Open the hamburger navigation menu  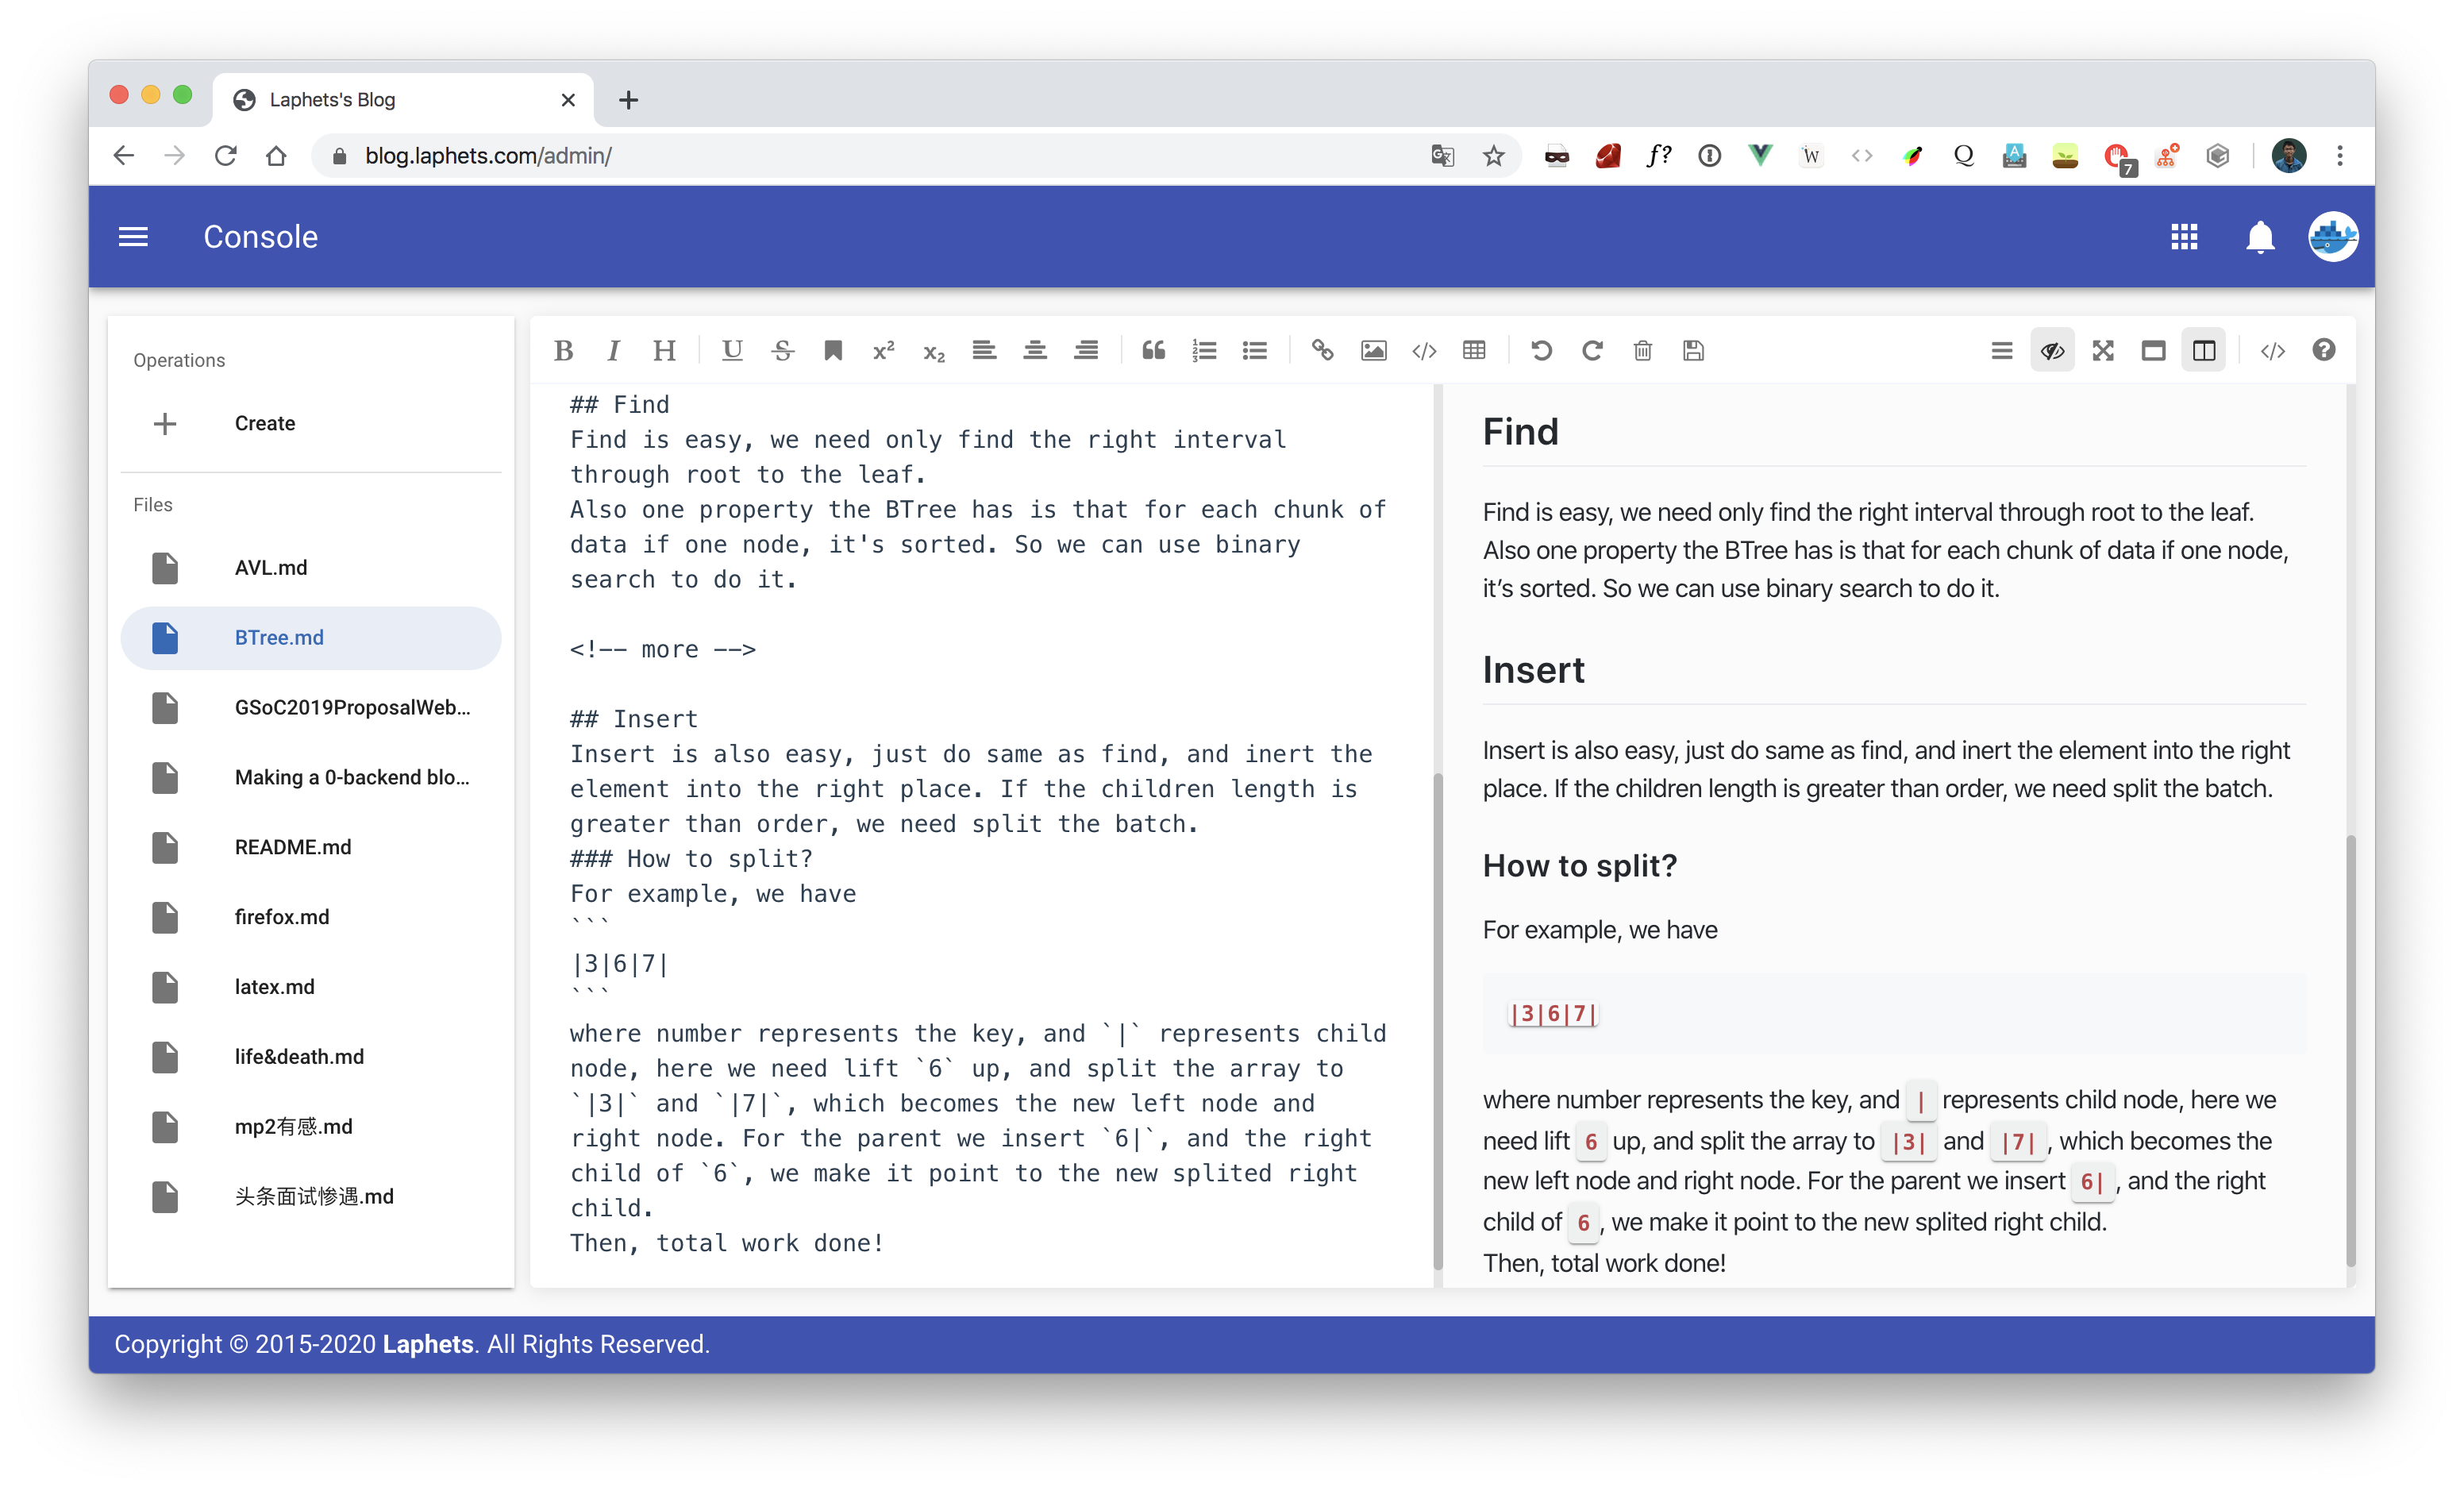(133, 237)
